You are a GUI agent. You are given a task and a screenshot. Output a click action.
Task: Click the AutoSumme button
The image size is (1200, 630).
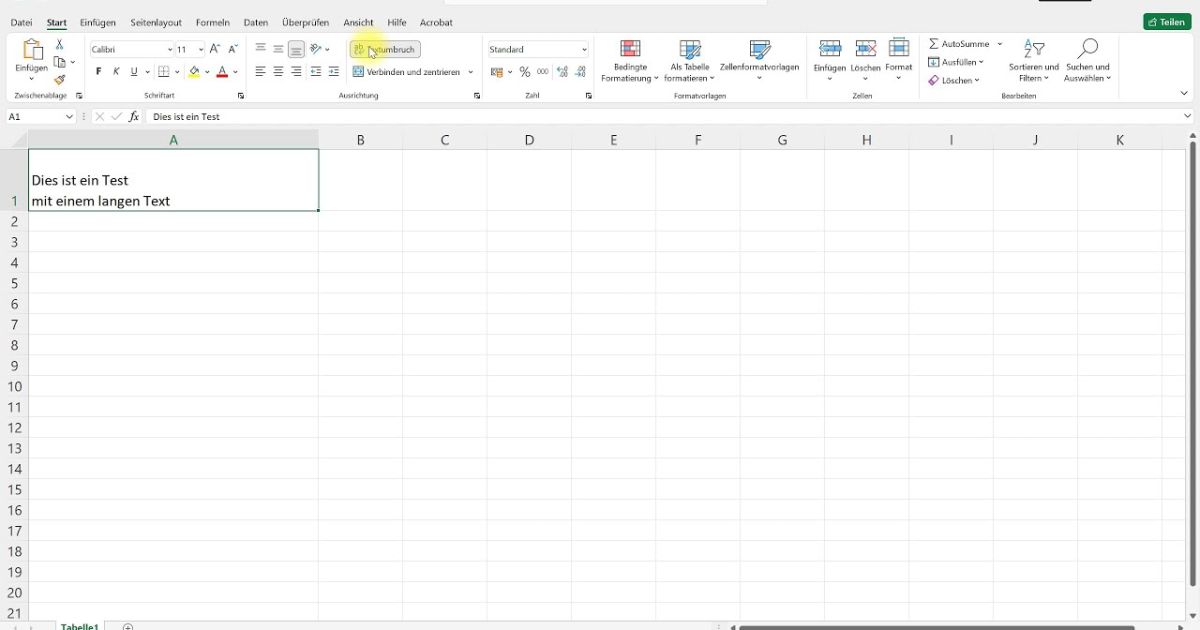(x=959, y=44)
